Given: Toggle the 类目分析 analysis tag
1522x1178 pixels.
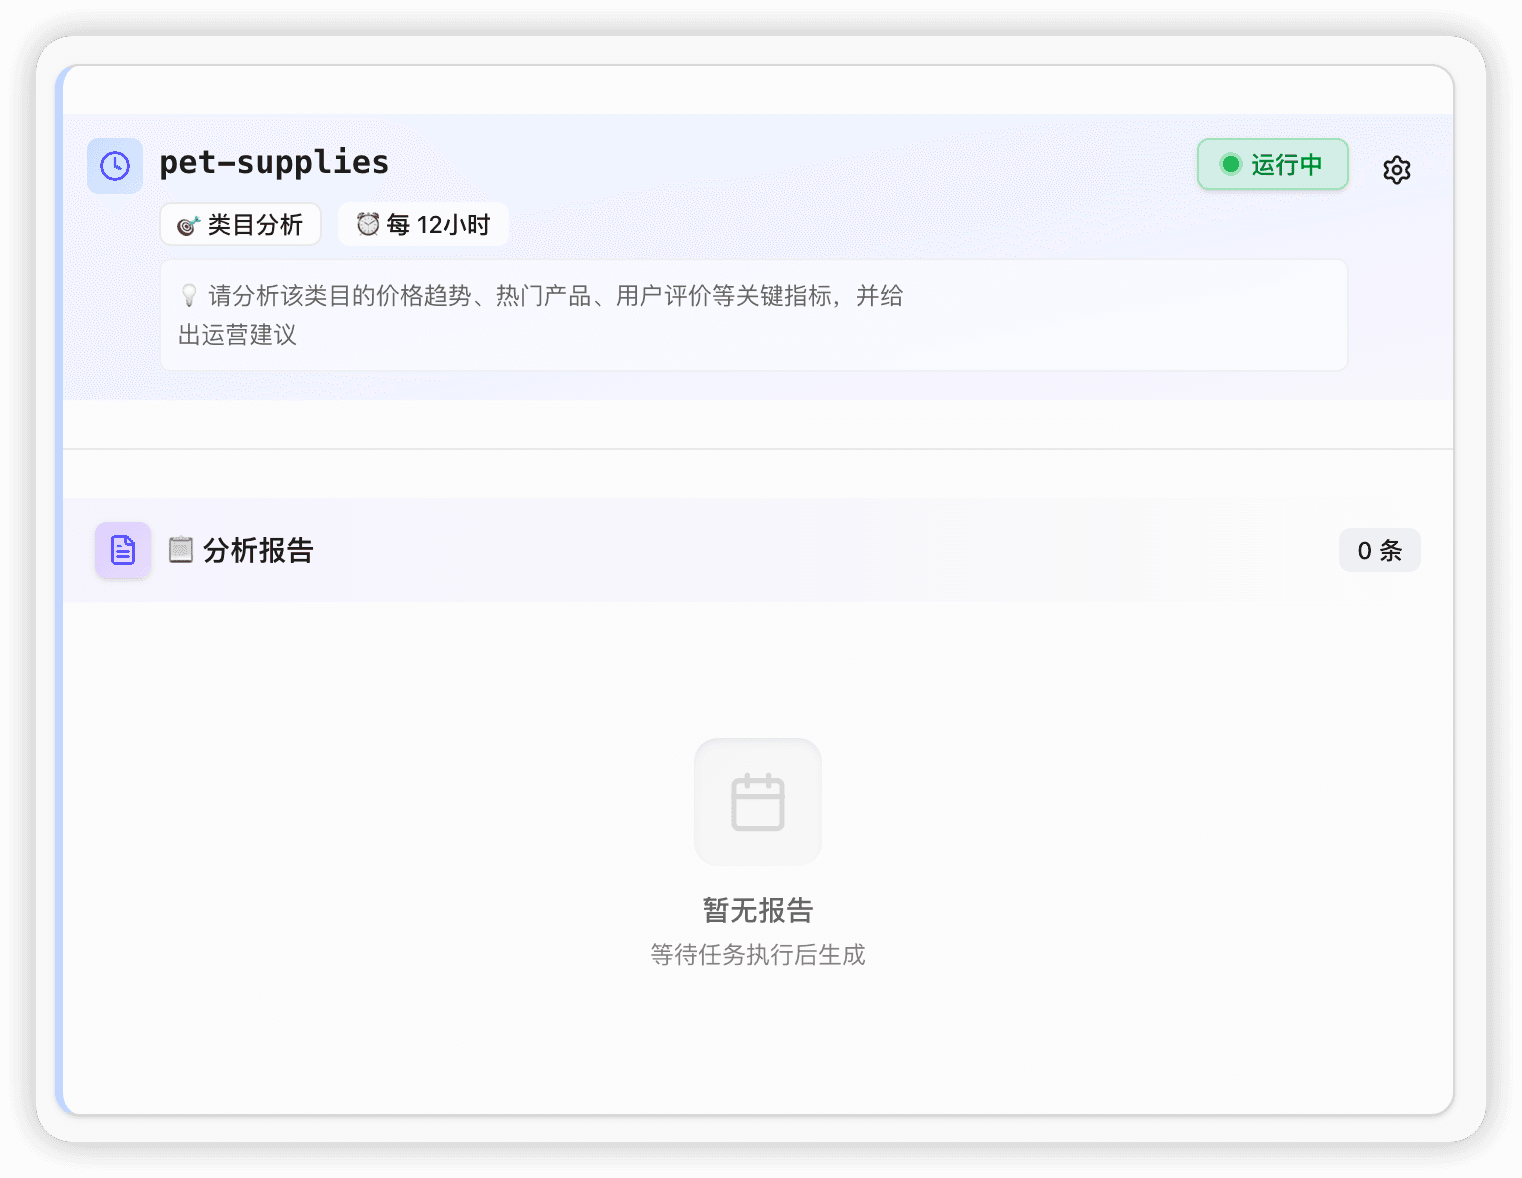Looking at the screenshot, I should (x=240, y=224).
